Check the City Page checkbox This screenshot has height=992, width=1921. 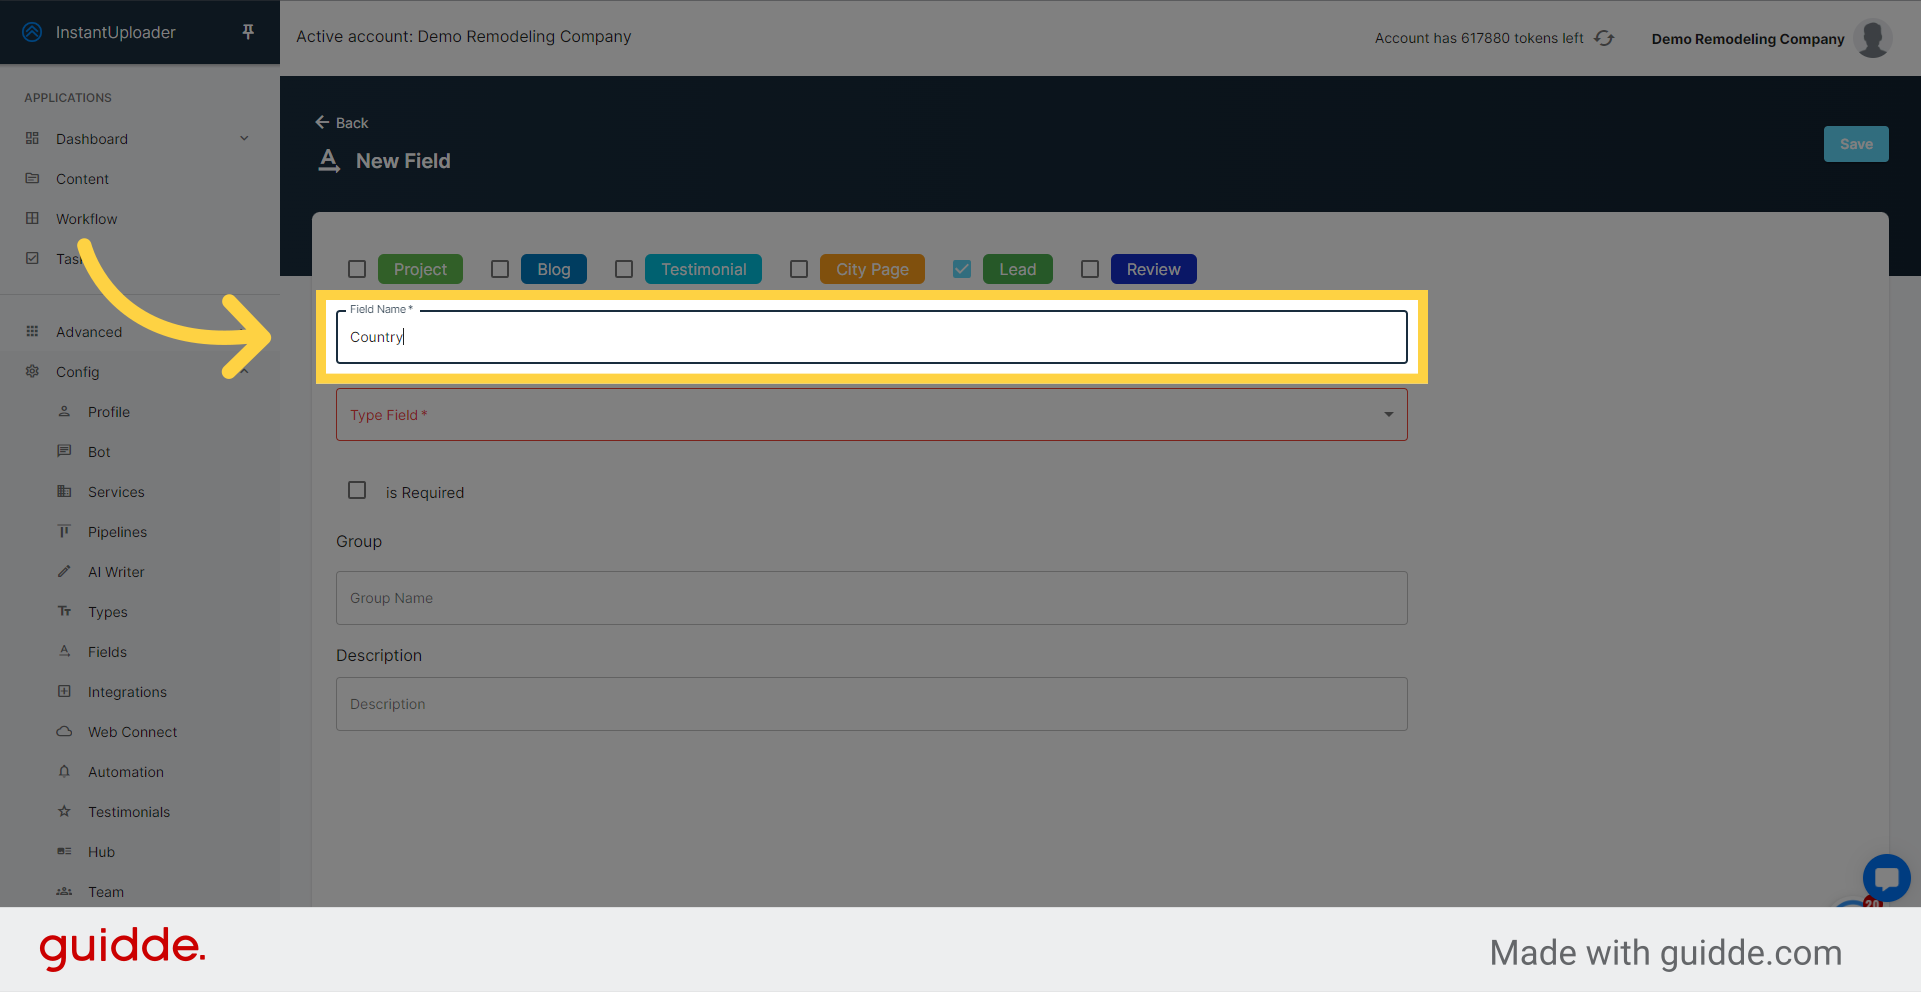point(799,269)
